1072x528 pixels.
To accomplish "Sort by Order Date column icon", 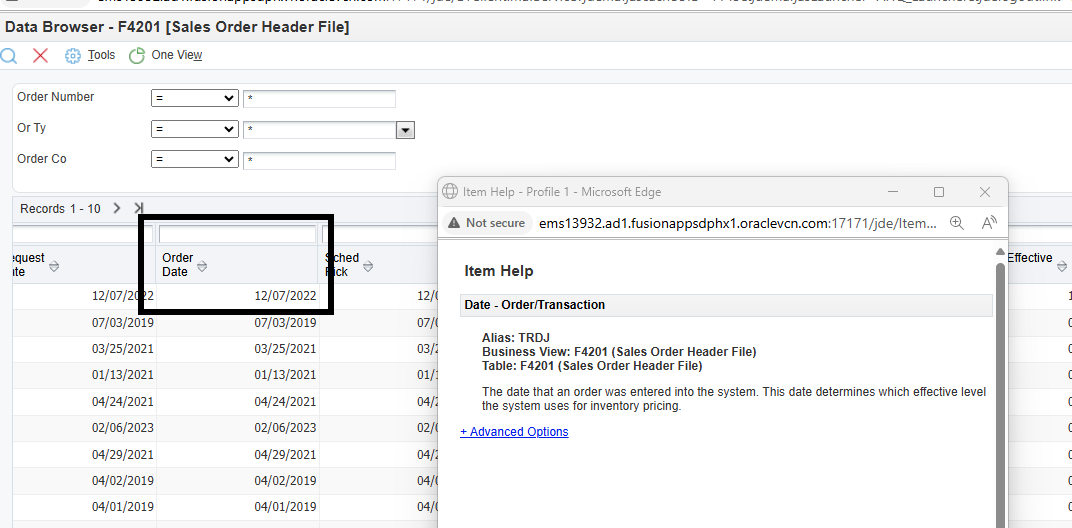I will (x=202, y=266).
